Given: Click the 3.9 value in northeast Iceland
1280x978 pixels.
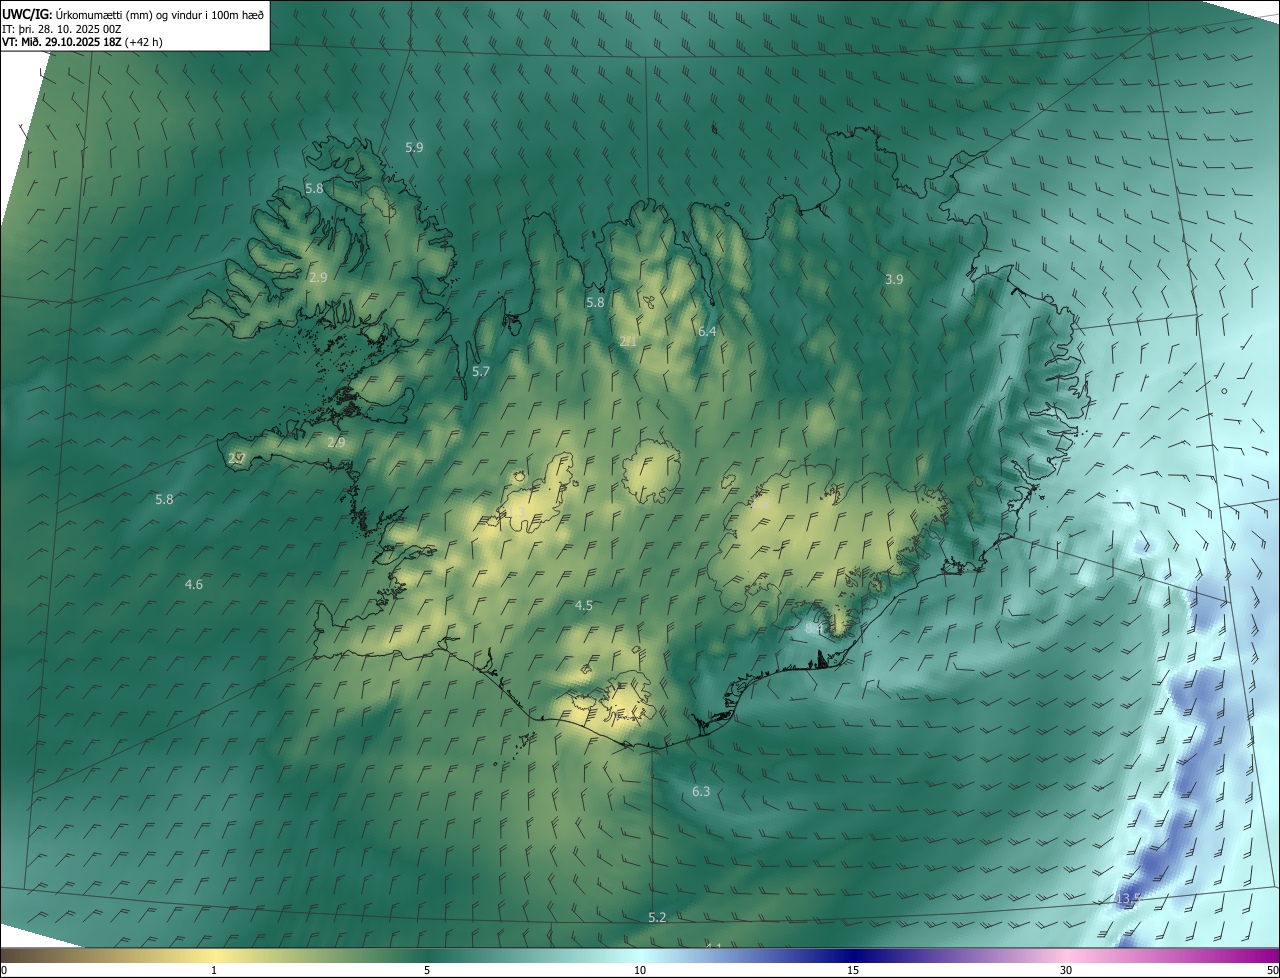Looking at the screenshot, I should coord(894,279).
